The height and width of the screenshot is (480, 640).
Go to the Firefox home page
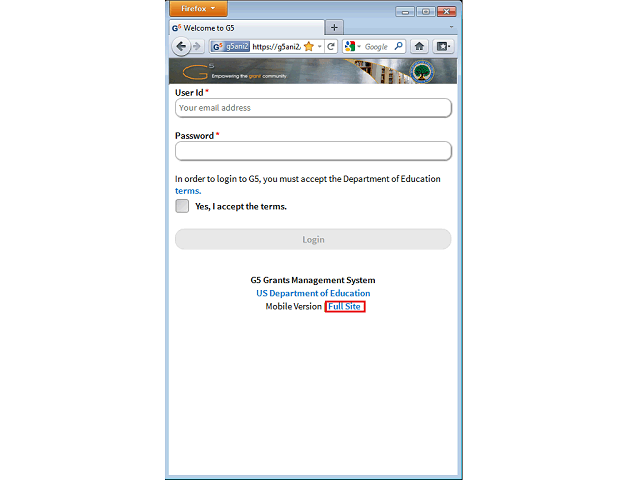tap(419, 46)
